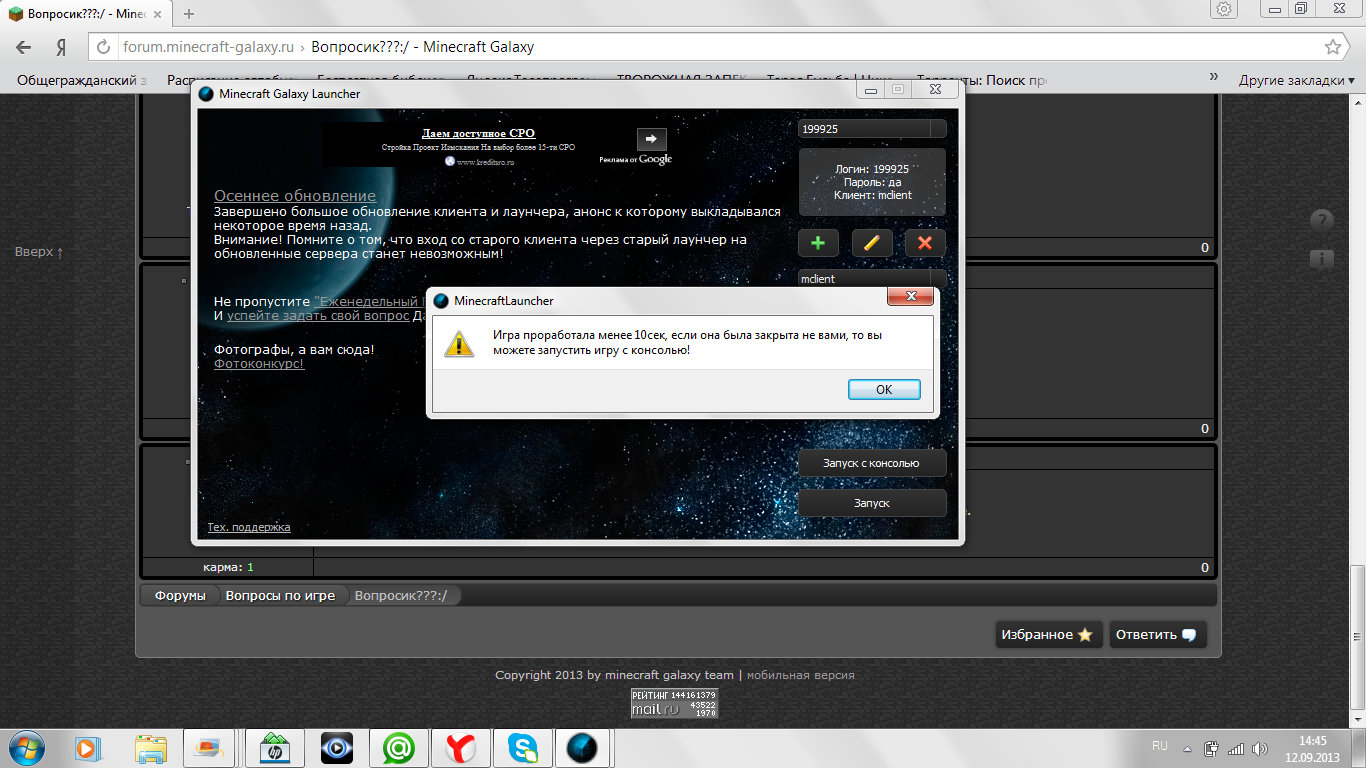1366x768 pixels.
Task: Expand the 199925 account dropdown
Action: click(x=937, y=129)
